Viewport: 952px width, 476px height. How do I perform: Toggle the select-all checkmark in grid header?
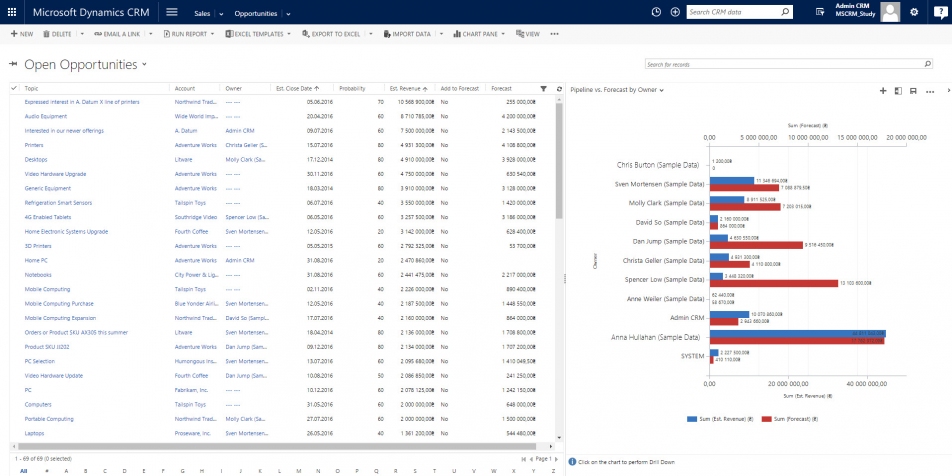14,88
